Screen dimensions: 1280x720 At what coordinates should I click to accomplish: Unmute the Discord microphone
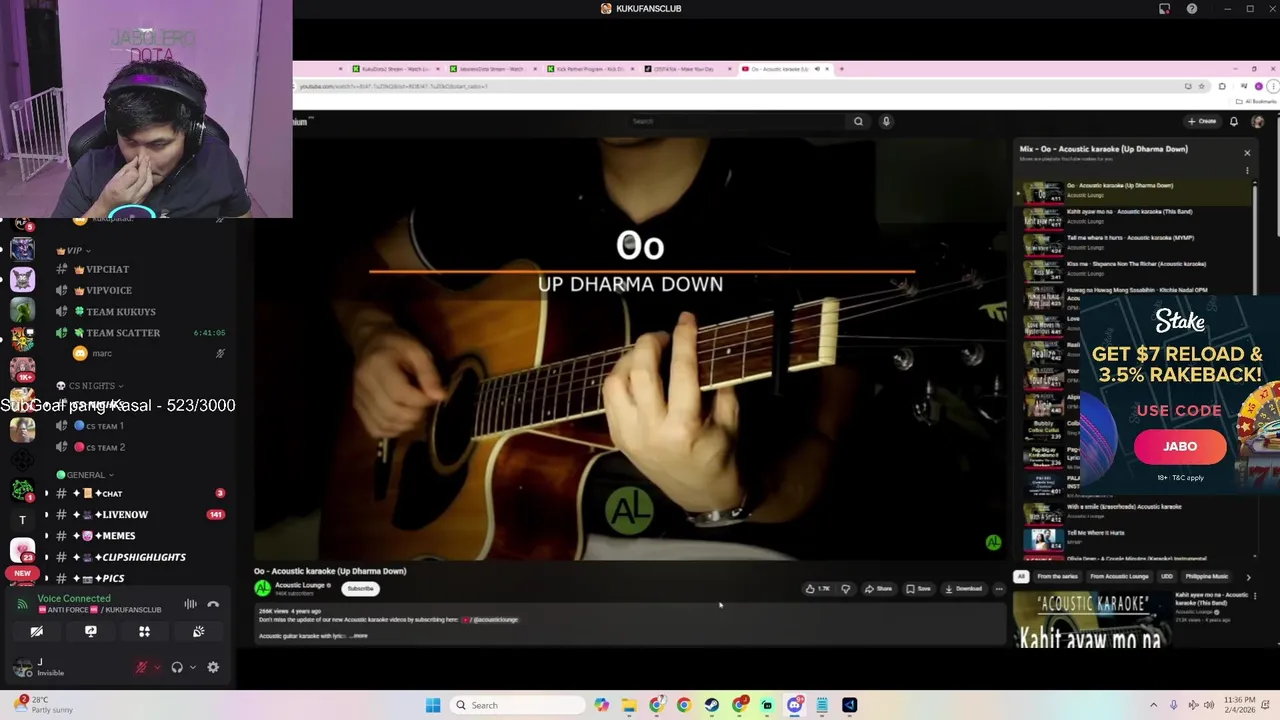[141, 667]
